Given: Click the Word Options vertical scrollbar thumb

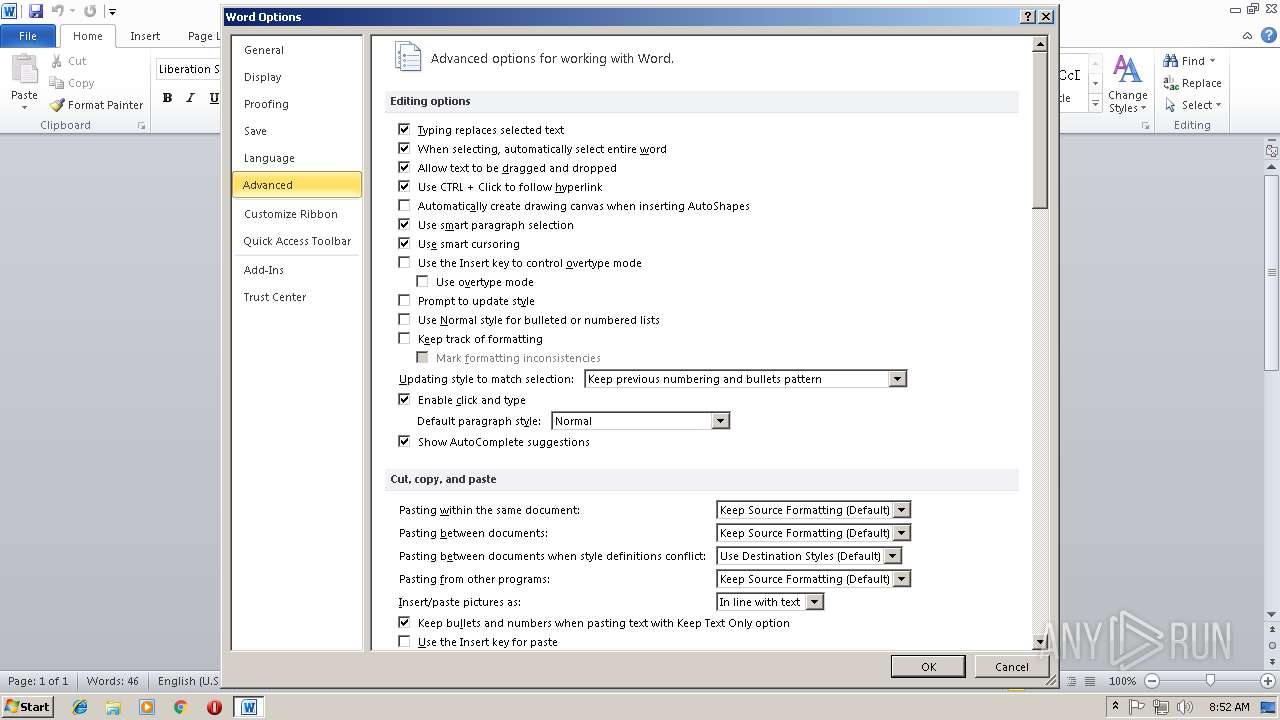Looking at the screenshot, I should tap(1040, 131).
